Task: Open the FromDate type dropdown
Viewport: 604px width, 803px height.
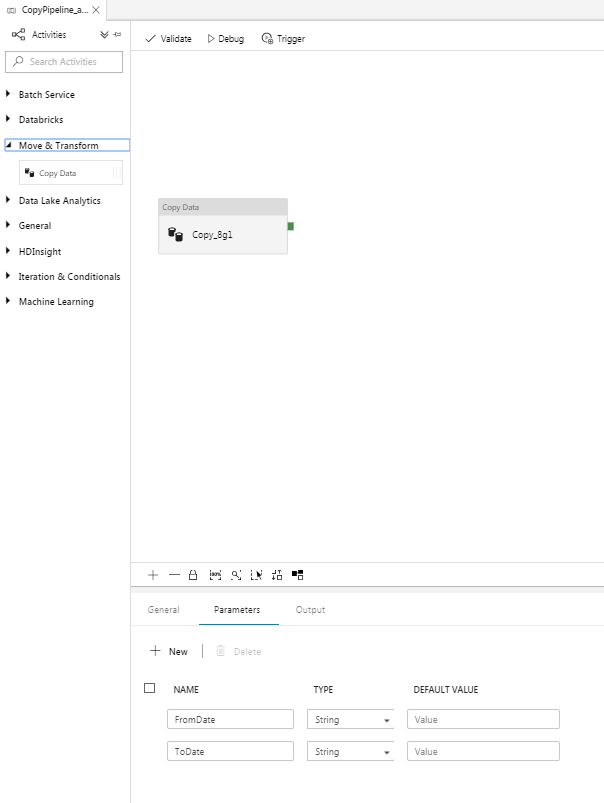Action: (x=350, y=719)
